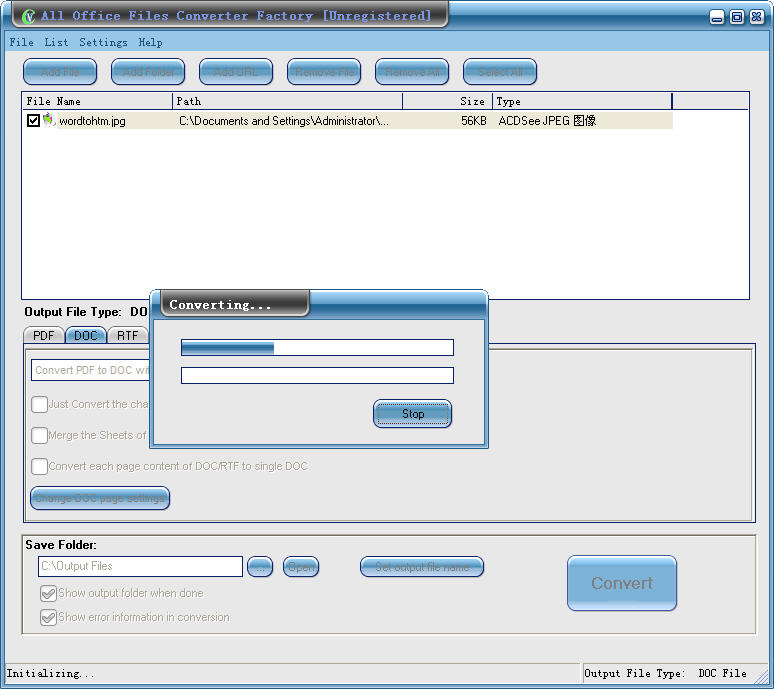Click the Add Folder button
Viewport: 774px width, 689px height.
pos(148,72)
